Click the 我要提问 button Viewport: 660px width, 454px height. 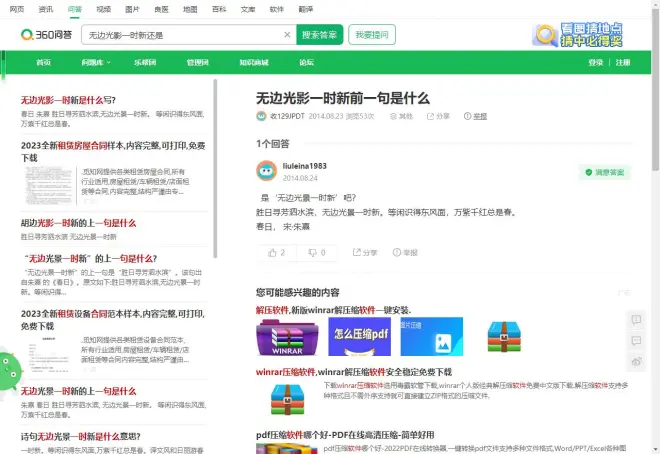click(x=374, y=34)
